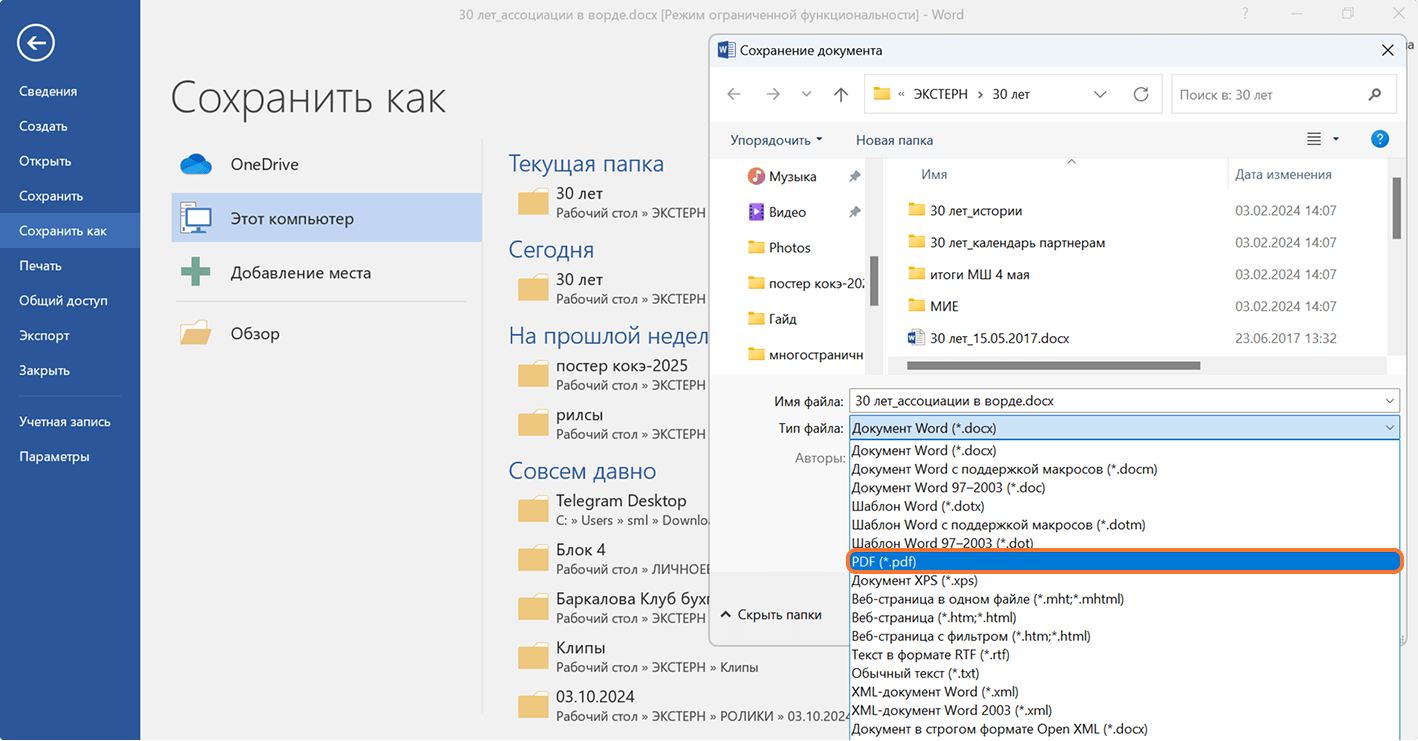
Task: Go back in the save dialog navigation
Action: pos(734,94)
